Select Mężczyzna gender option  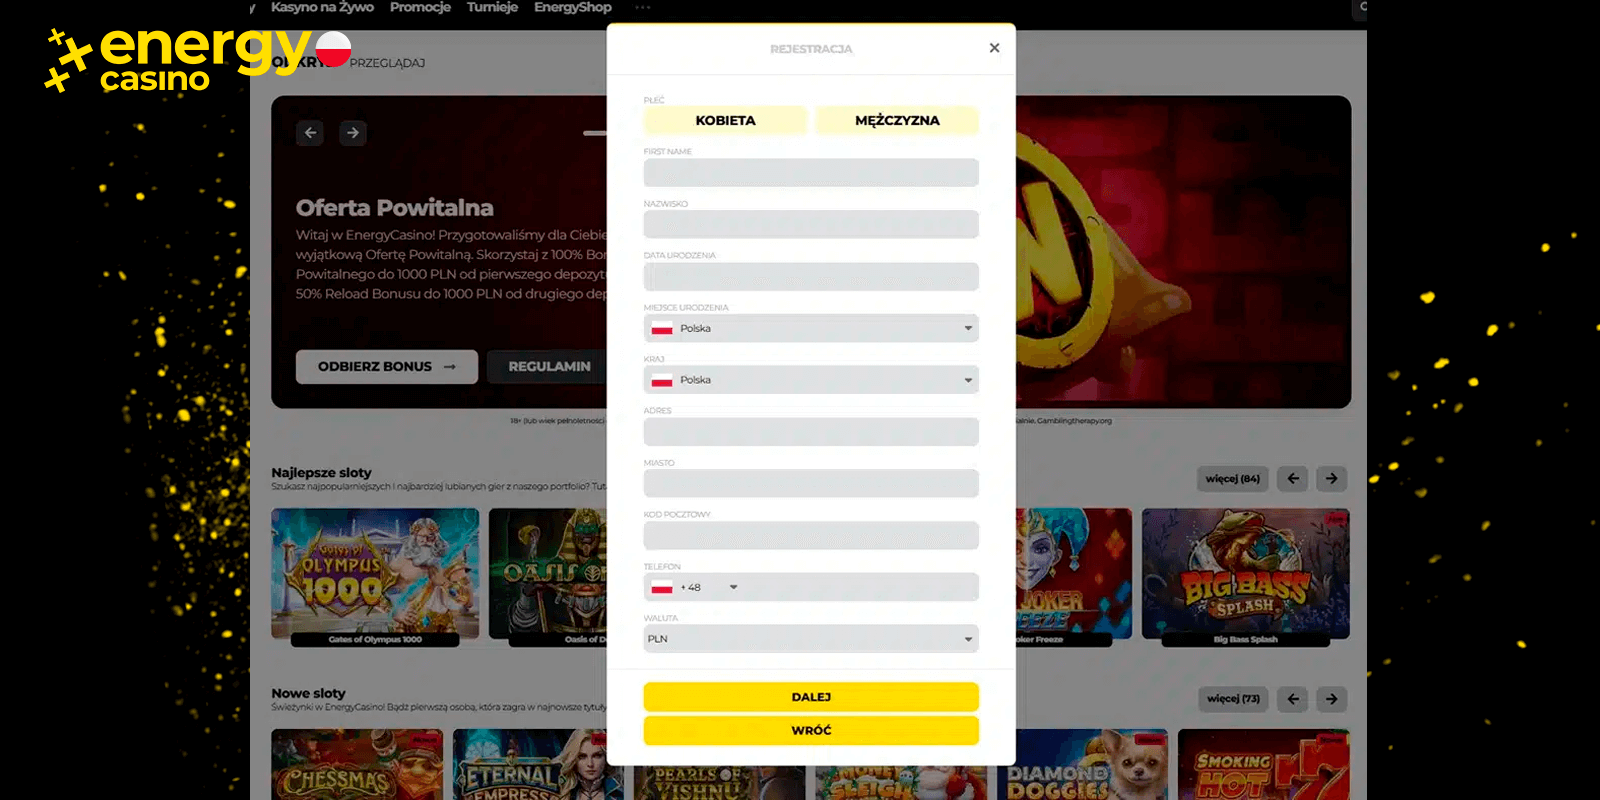[x=897, y=120]
